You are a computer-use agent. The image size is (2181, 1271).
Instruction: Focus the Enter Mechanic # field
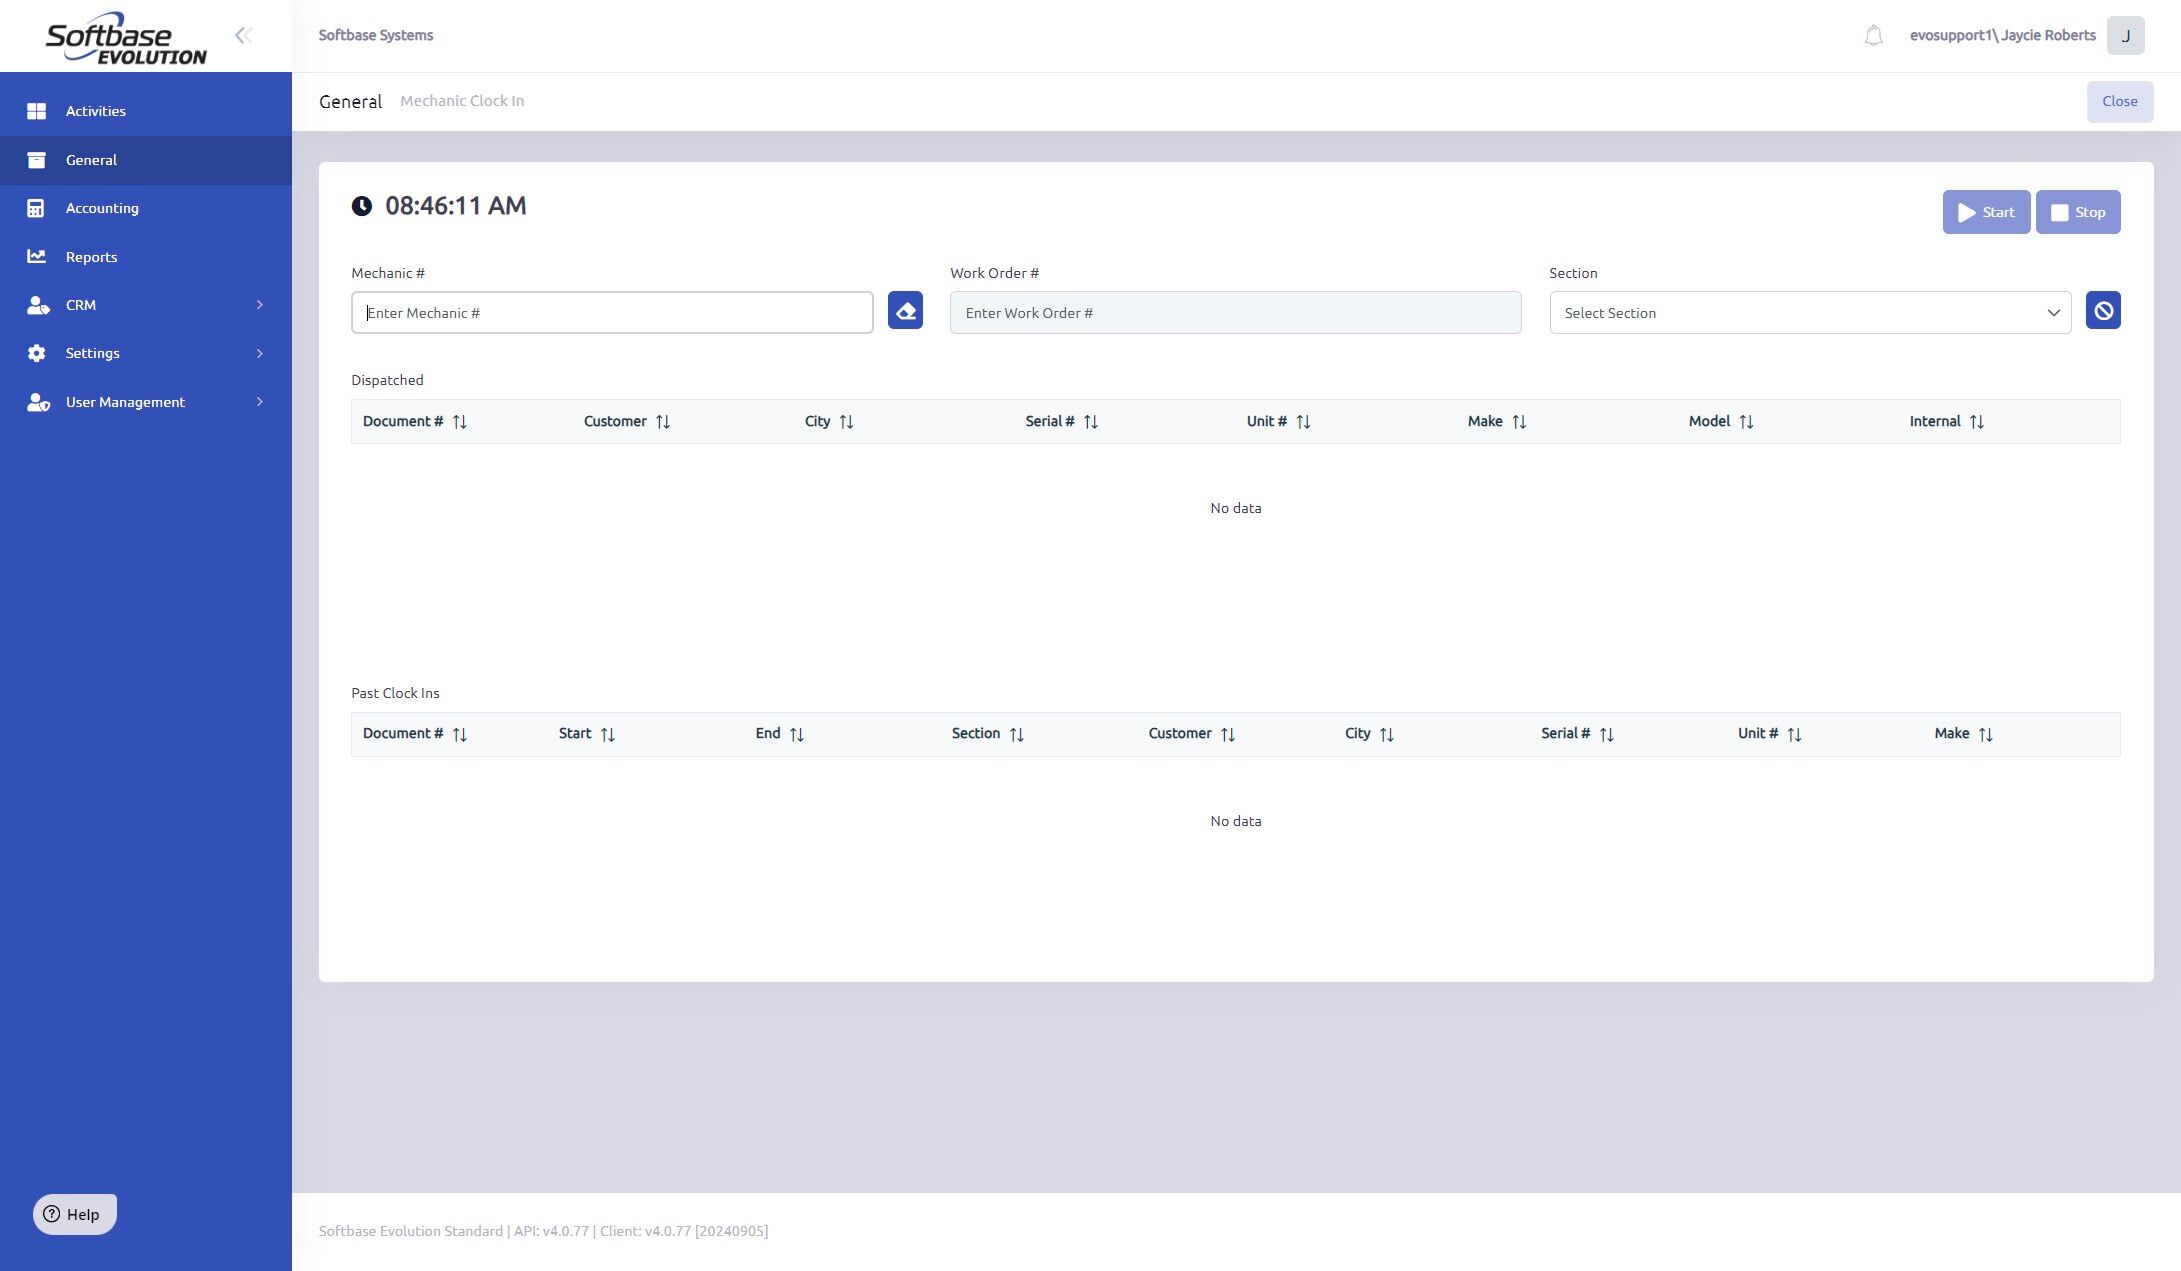pyautogui.click(x=611, y=313)
